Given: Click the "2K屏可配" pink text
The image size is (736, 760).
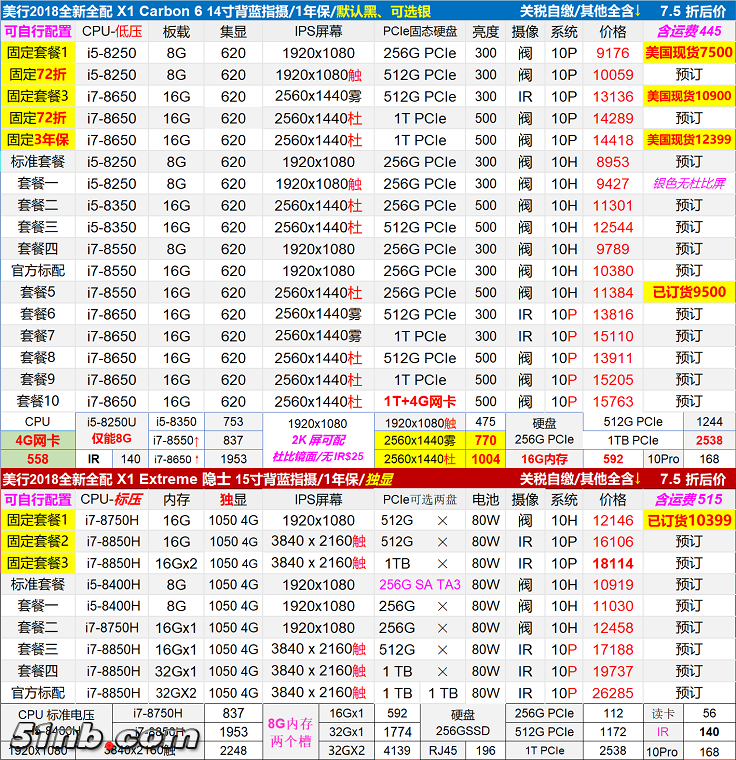Looking at the screenshot, I should point(318,440).
